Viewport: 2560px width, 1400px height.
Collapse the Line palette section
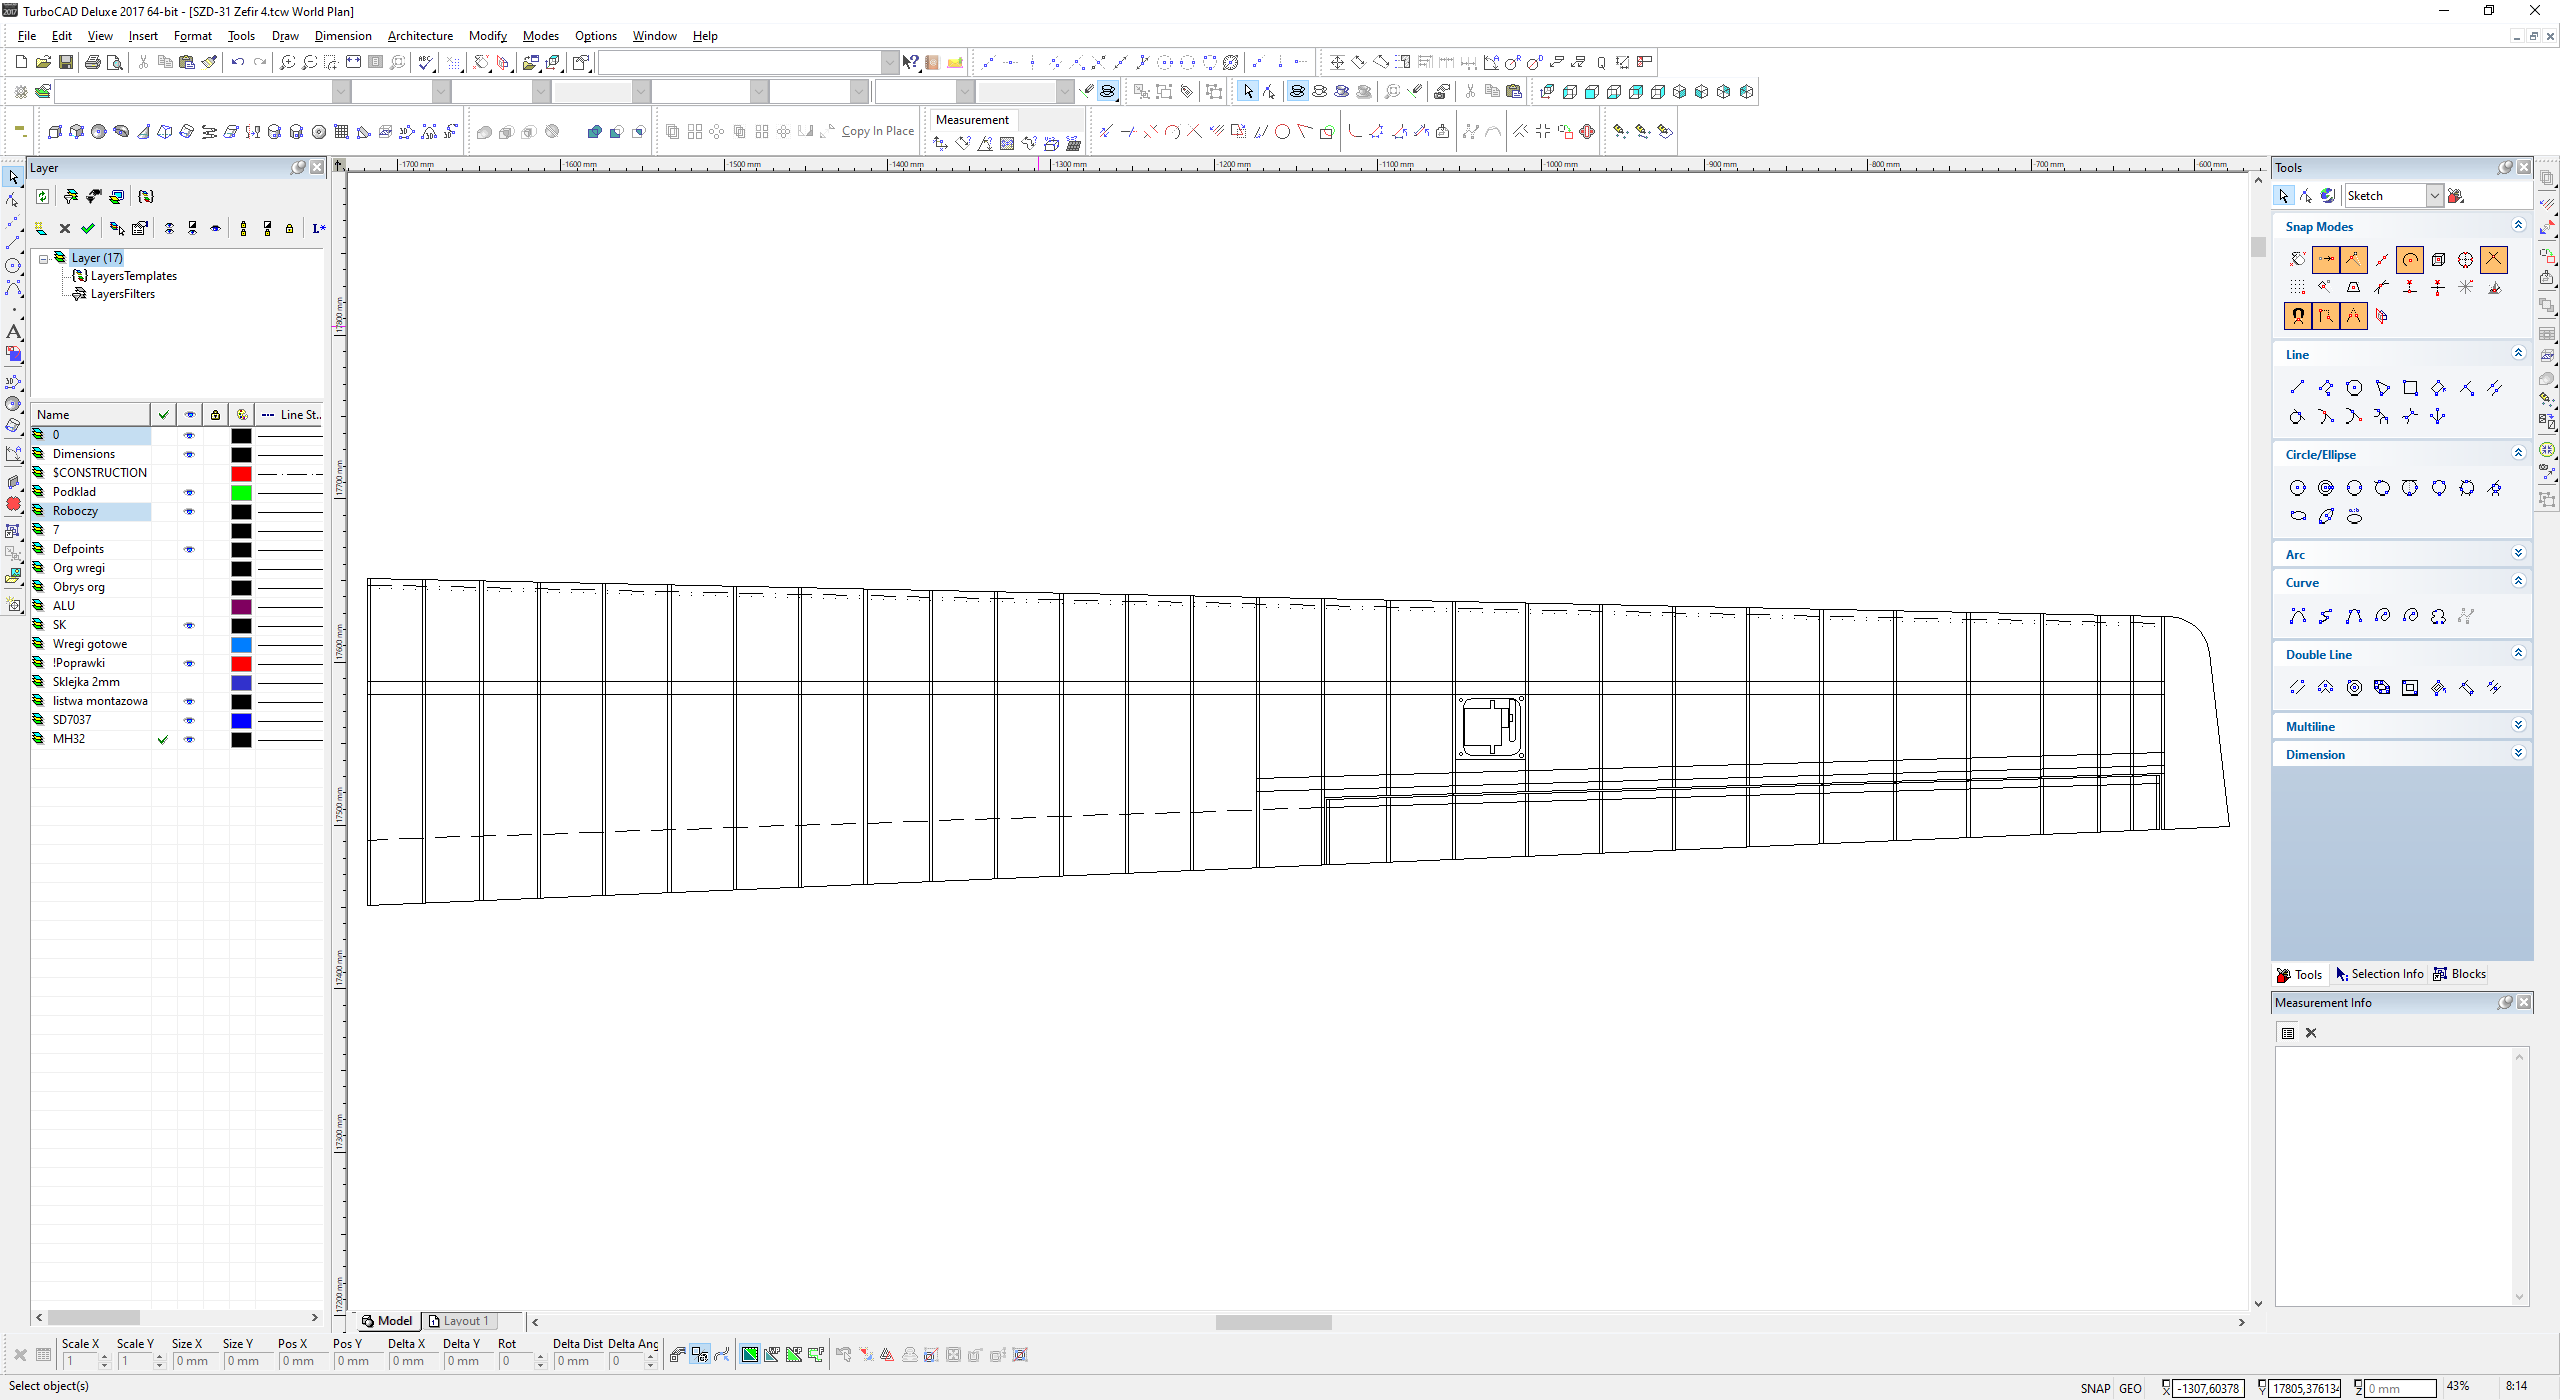pos(2518,353)
